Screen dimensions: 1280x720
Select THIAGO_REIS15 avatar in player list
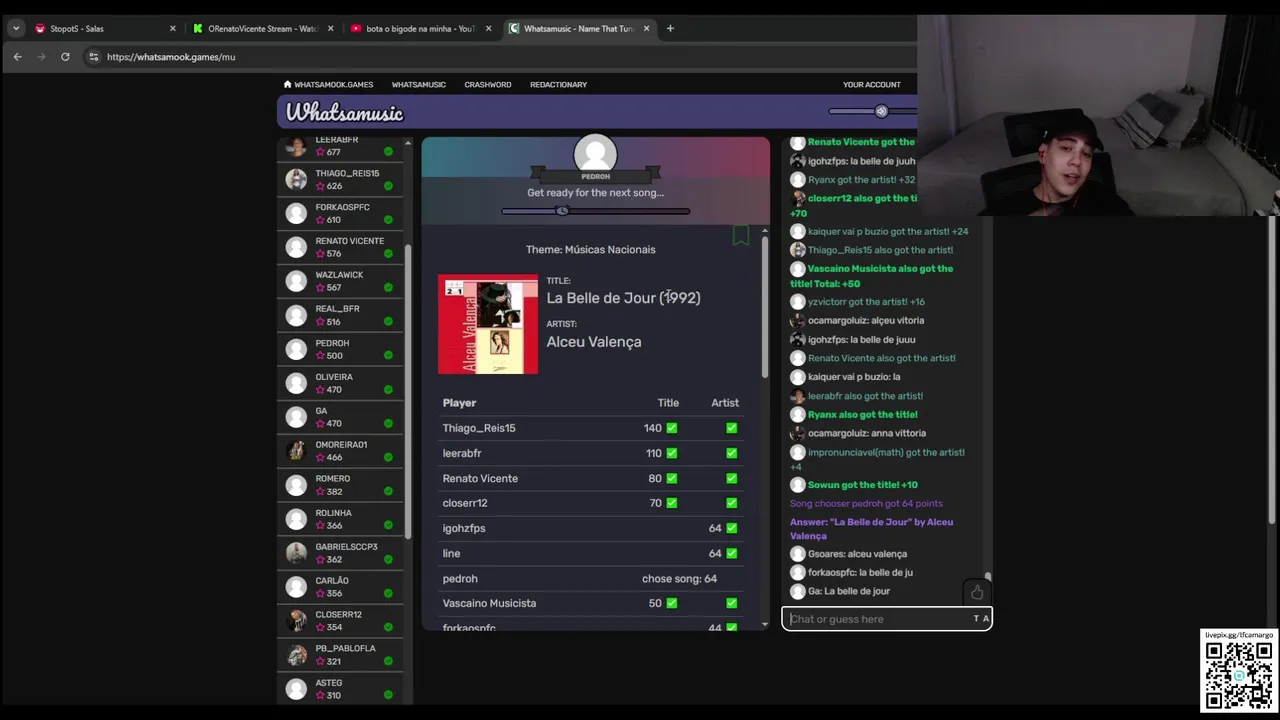point(296,179)
